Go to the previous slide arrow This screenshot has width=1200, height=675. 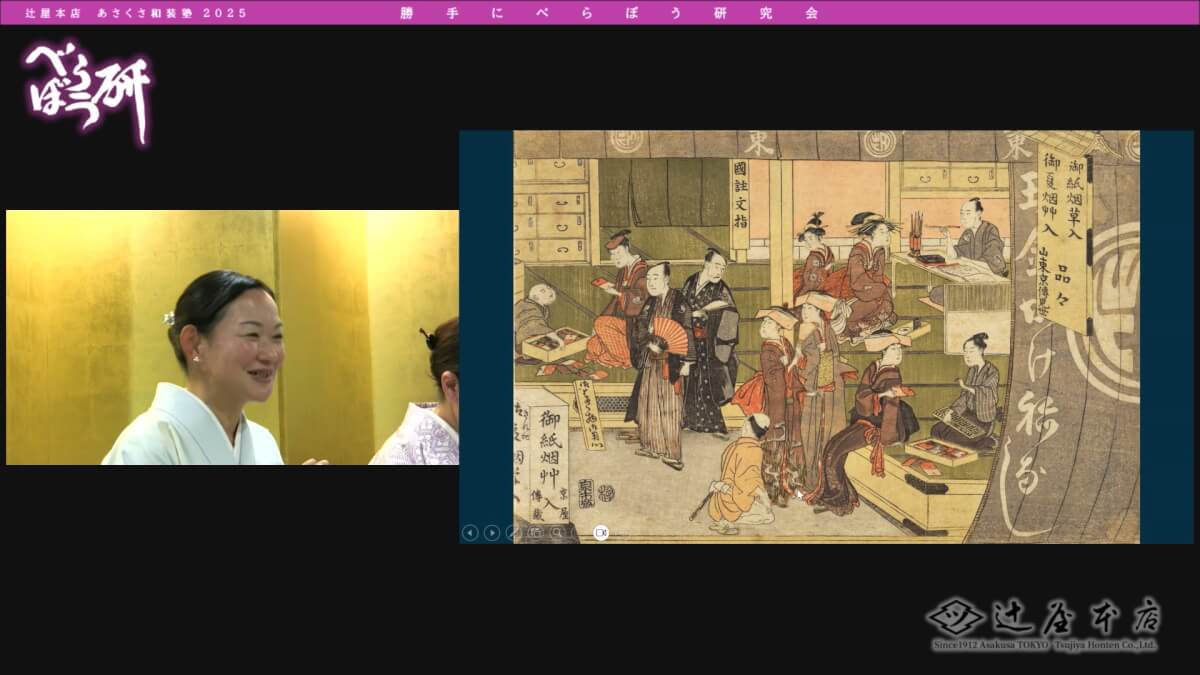pyautogui.click(x=470, y=533)
